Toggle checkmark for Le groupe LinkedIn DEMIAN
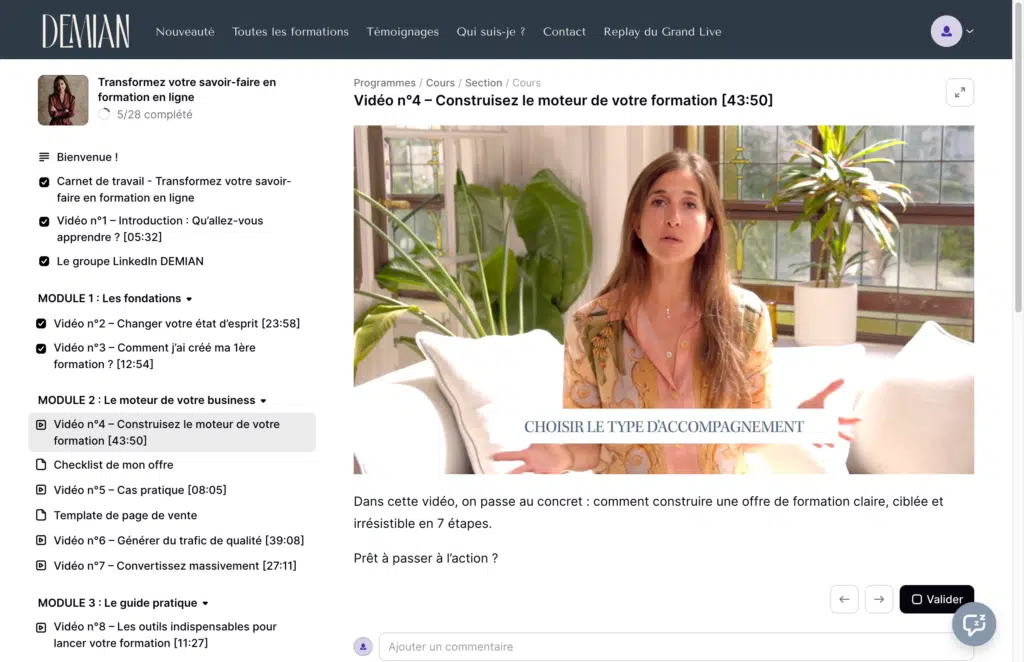This screenshot has width=1024, height=662. point(44,261)
